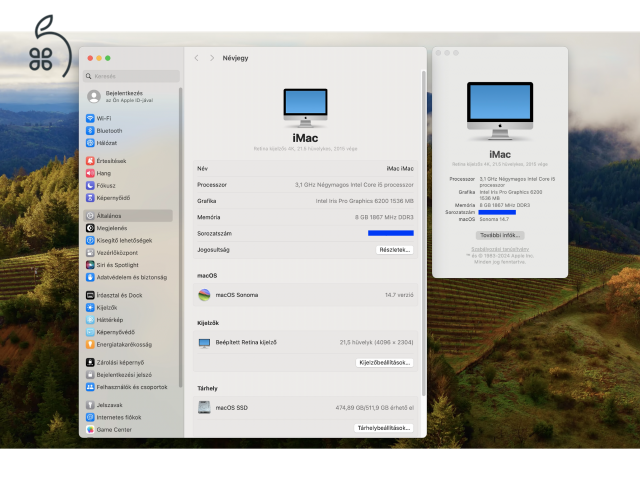640x480 pixels.
Task: Click the macOS SSD drive icon
Action: tap(204, 407)
